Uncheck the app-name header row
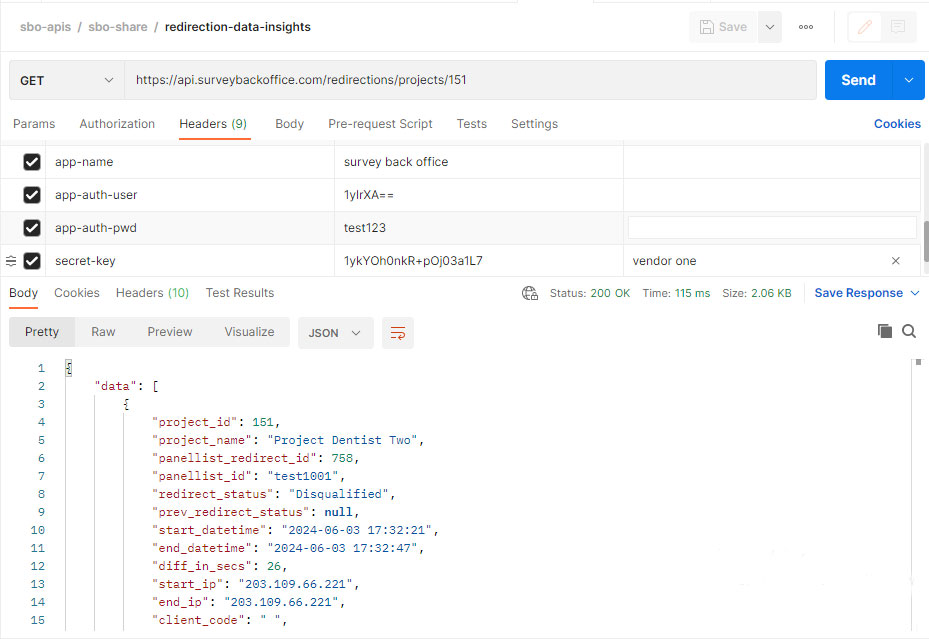Image resolution: width=929 pixels, height=639 pixels. pyautogui.click(x=29, y=161)
